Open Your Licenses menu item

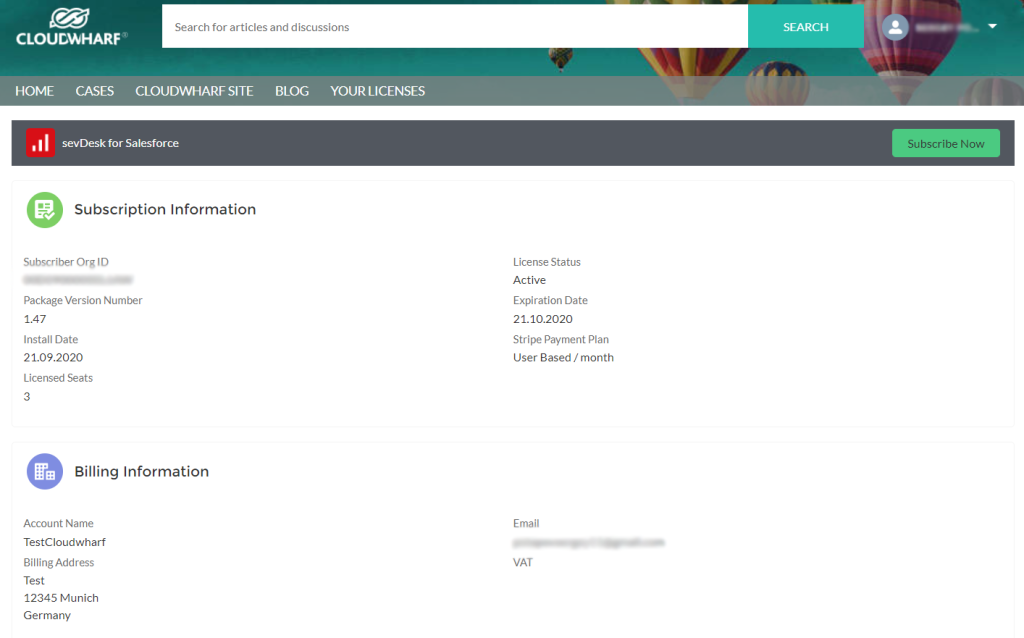tap(377, 91)
